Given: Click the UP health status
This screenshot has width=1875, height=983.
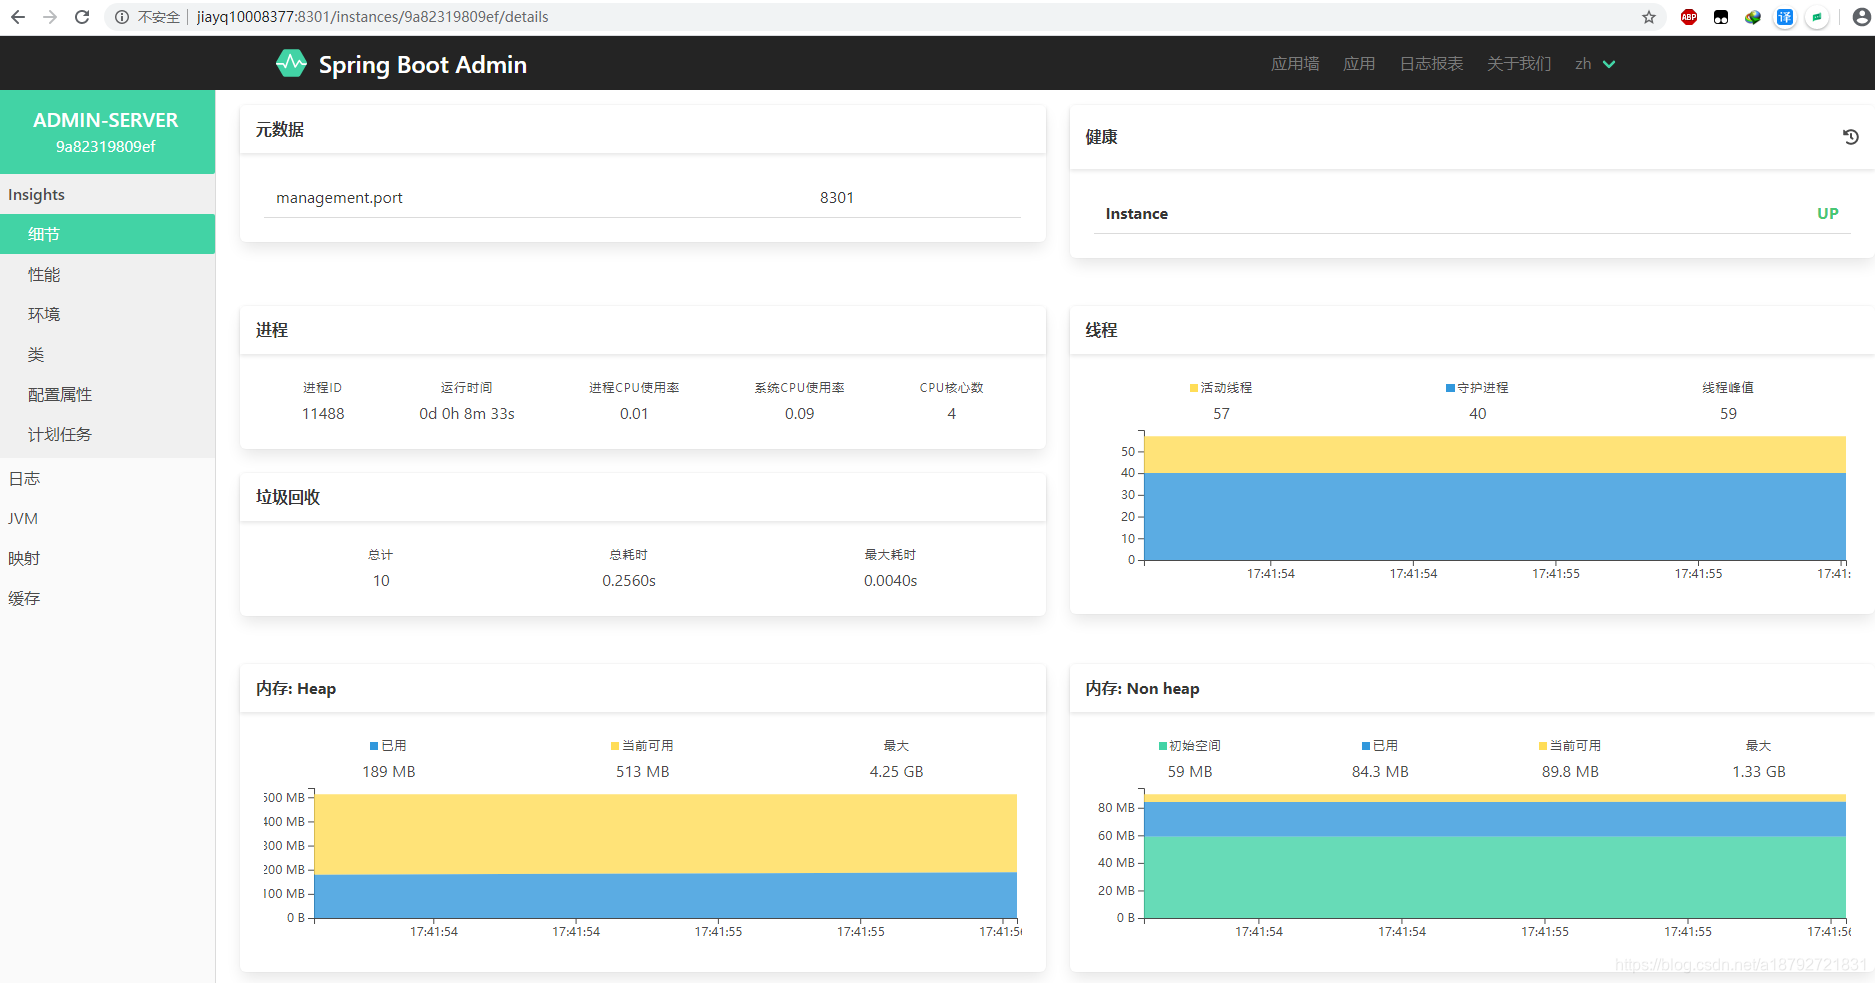Looking at the screenshot, I should pos(1827,214).
